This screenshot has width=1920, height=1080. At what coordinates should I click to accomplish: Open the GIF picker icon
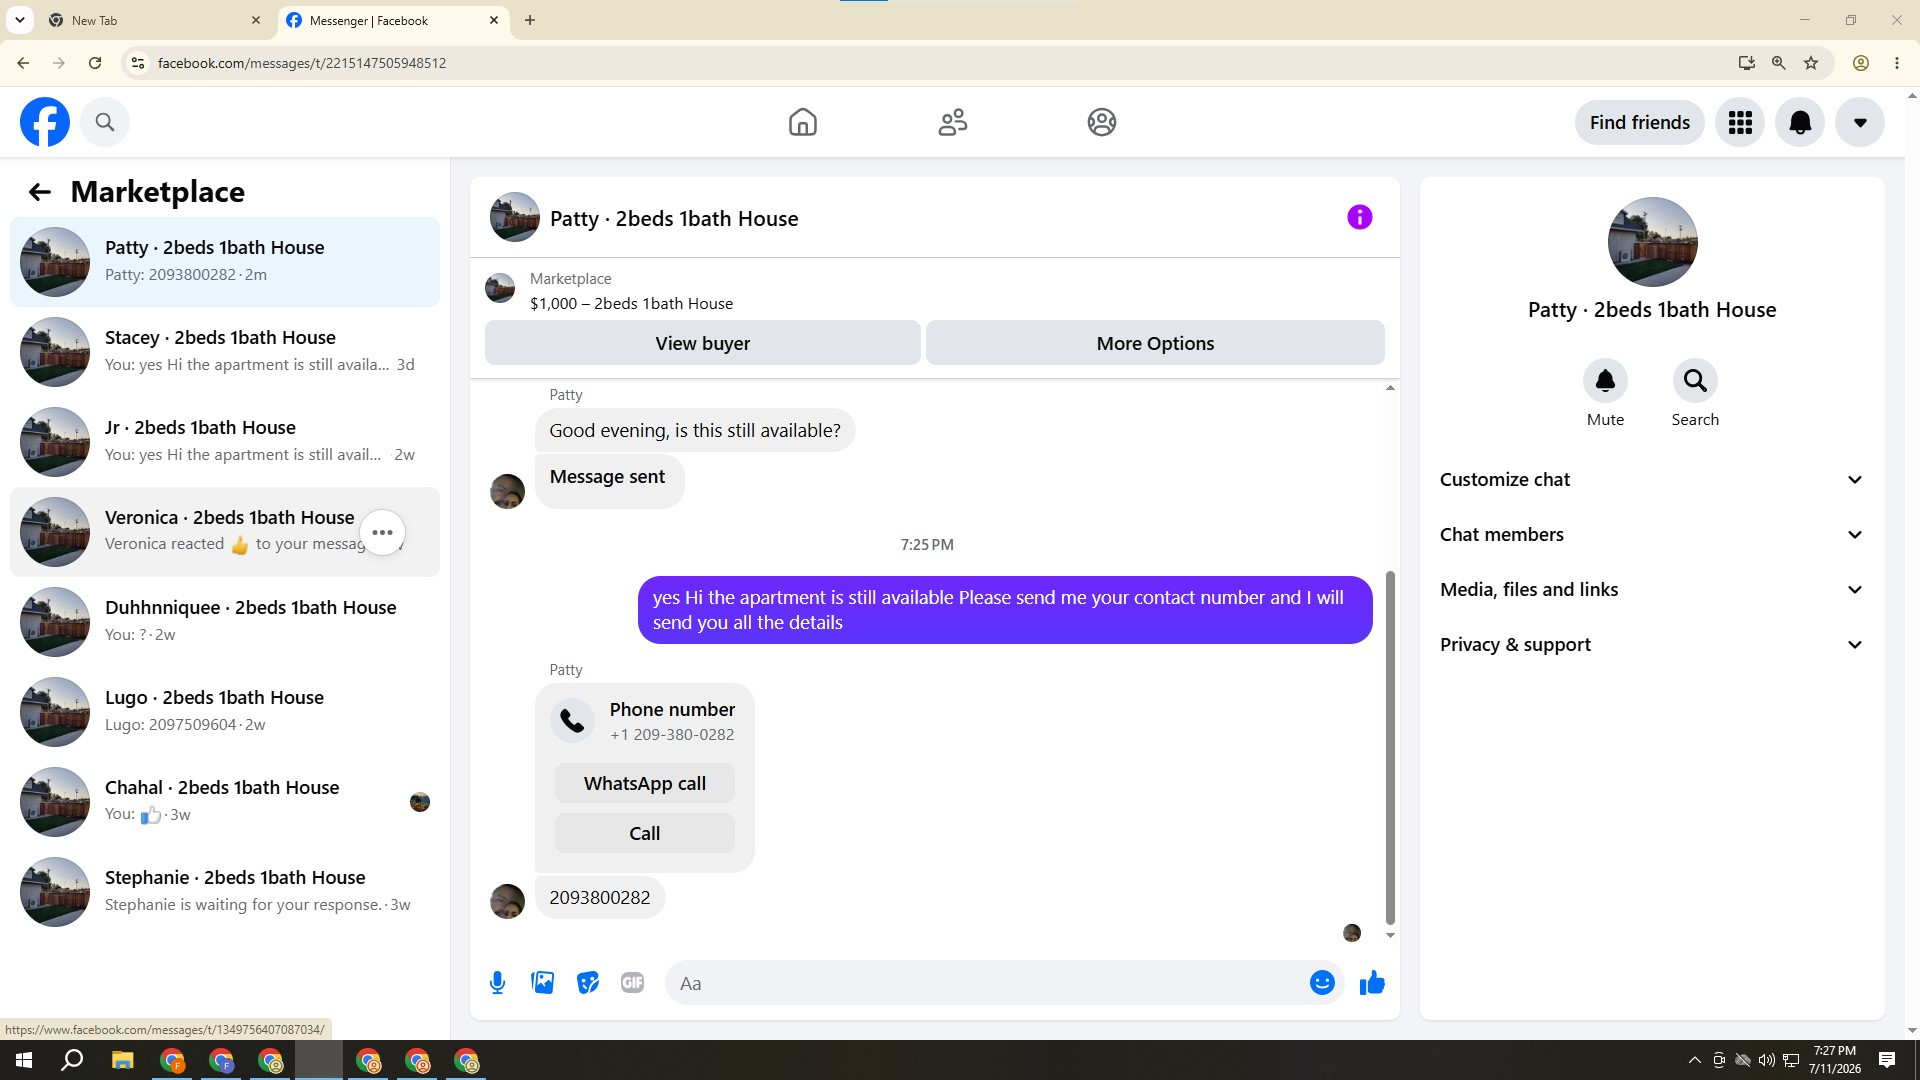click(x=632, y=983)
